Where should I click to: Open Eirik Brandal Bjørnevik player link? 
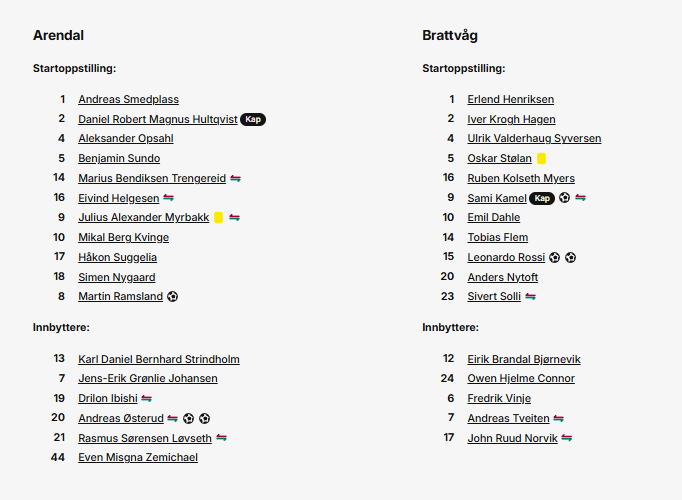click(524, 359)
